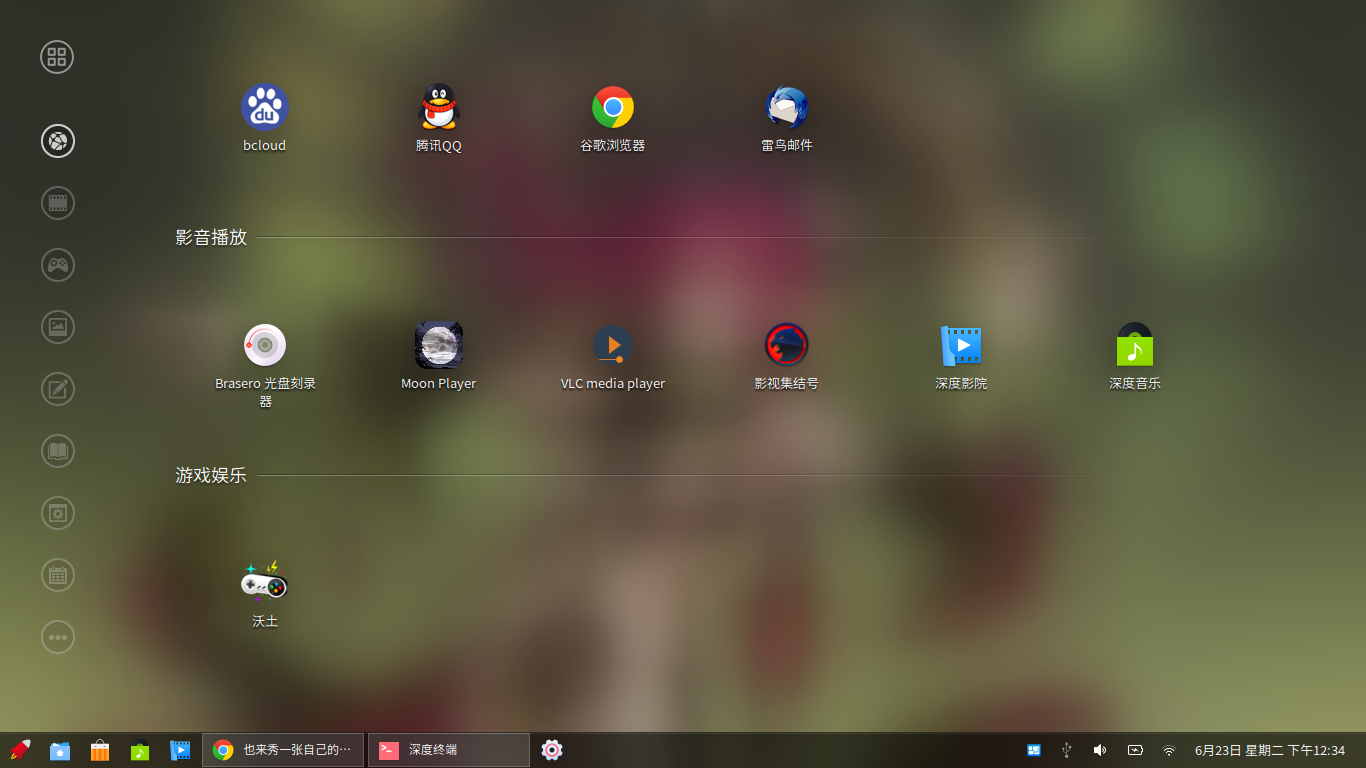The height and width of the screenshot is (768, 1366).
Task: Open VLC media player
Action: click(613, 346)
